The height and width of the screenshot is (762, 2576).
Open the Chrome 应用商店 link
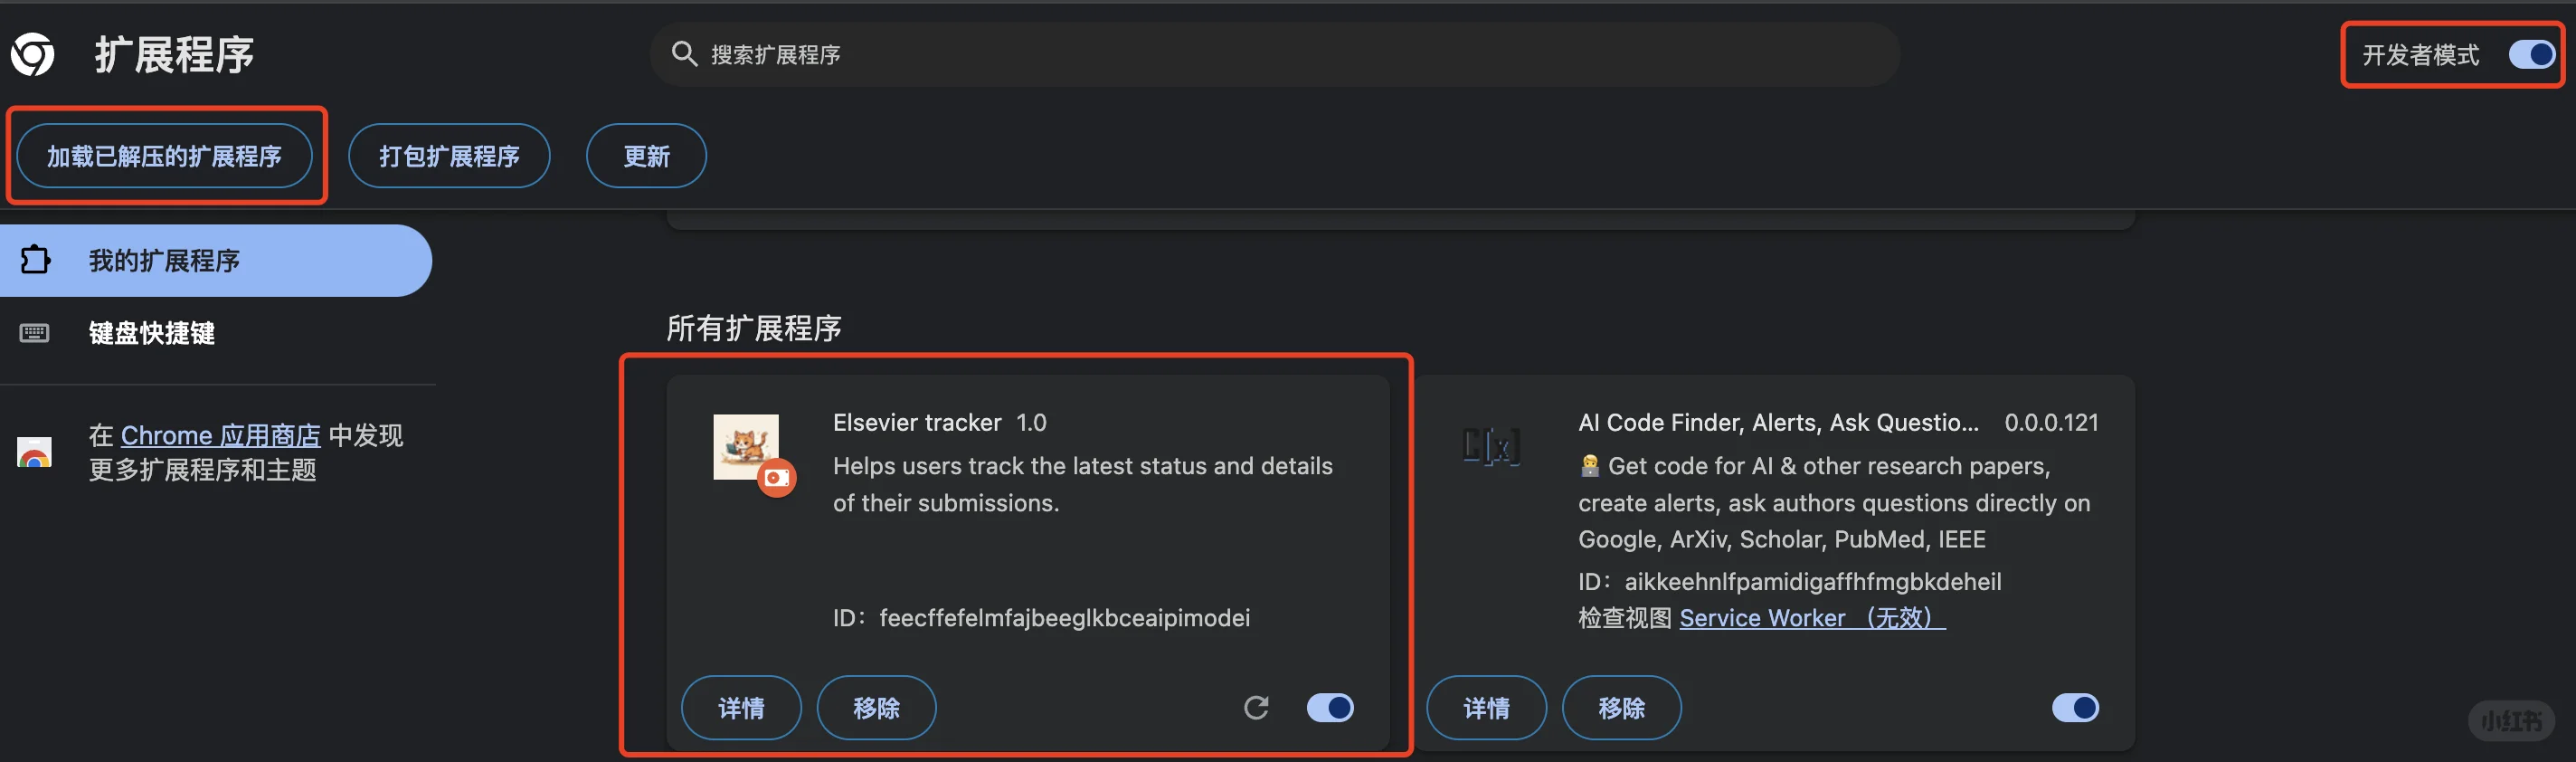[x=221, y=435]
